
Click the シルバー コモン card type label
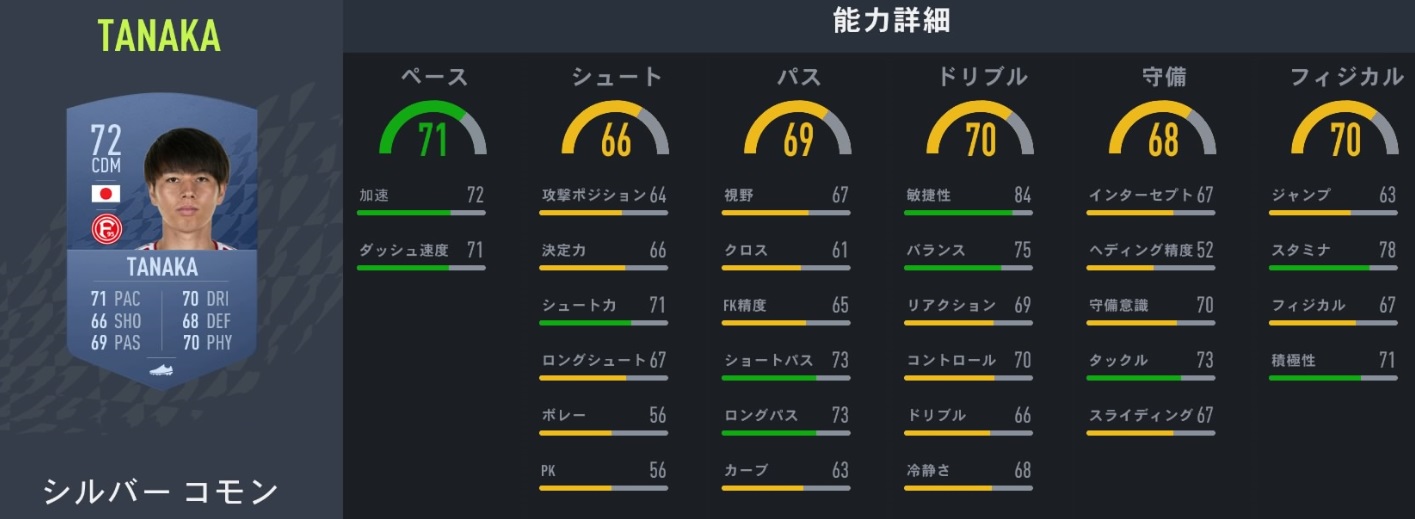(x=160, y=491)
